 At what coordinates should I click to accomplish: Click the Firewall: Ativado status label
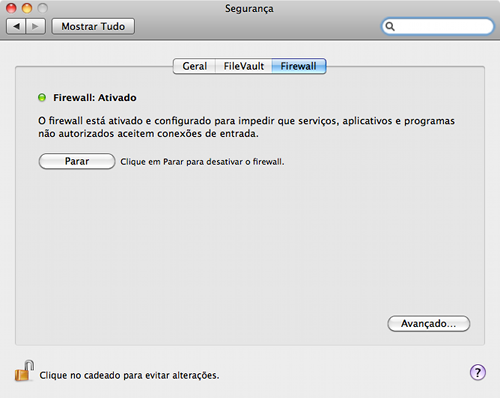click(x=95, y=98)
